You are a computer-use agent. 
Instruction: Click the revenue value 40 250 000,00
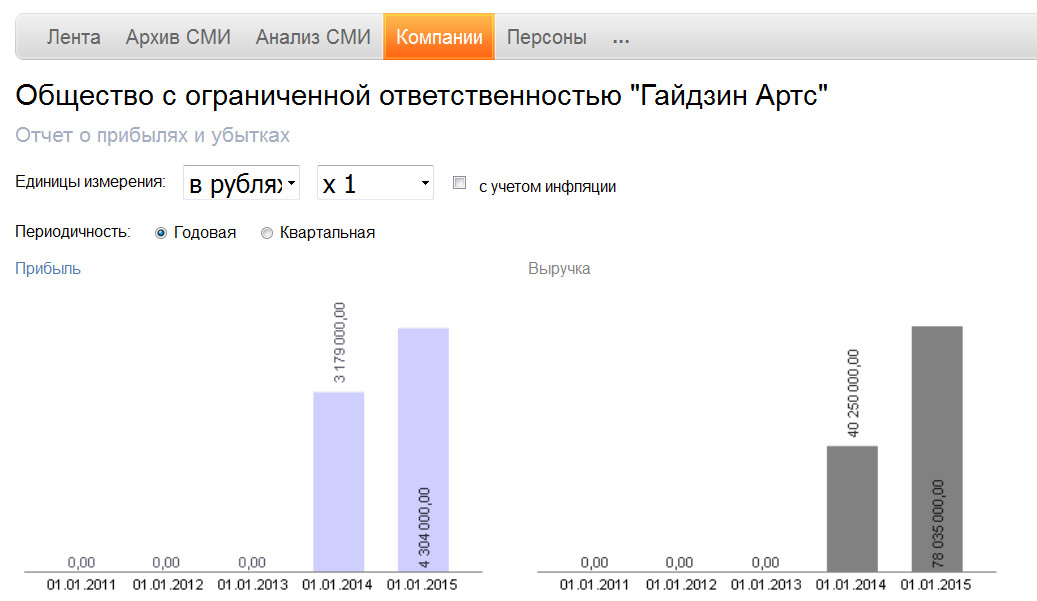(853, 393)
